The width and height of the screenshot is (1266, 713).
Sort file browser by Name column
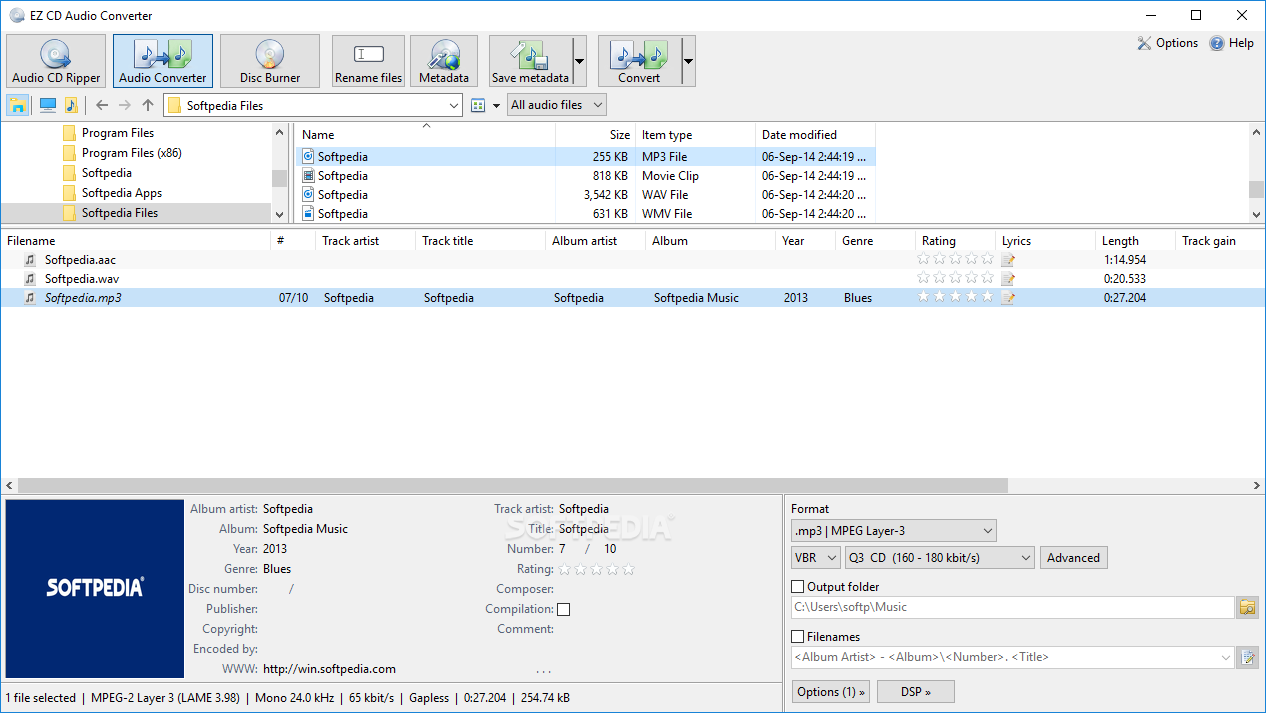point(426,135)
